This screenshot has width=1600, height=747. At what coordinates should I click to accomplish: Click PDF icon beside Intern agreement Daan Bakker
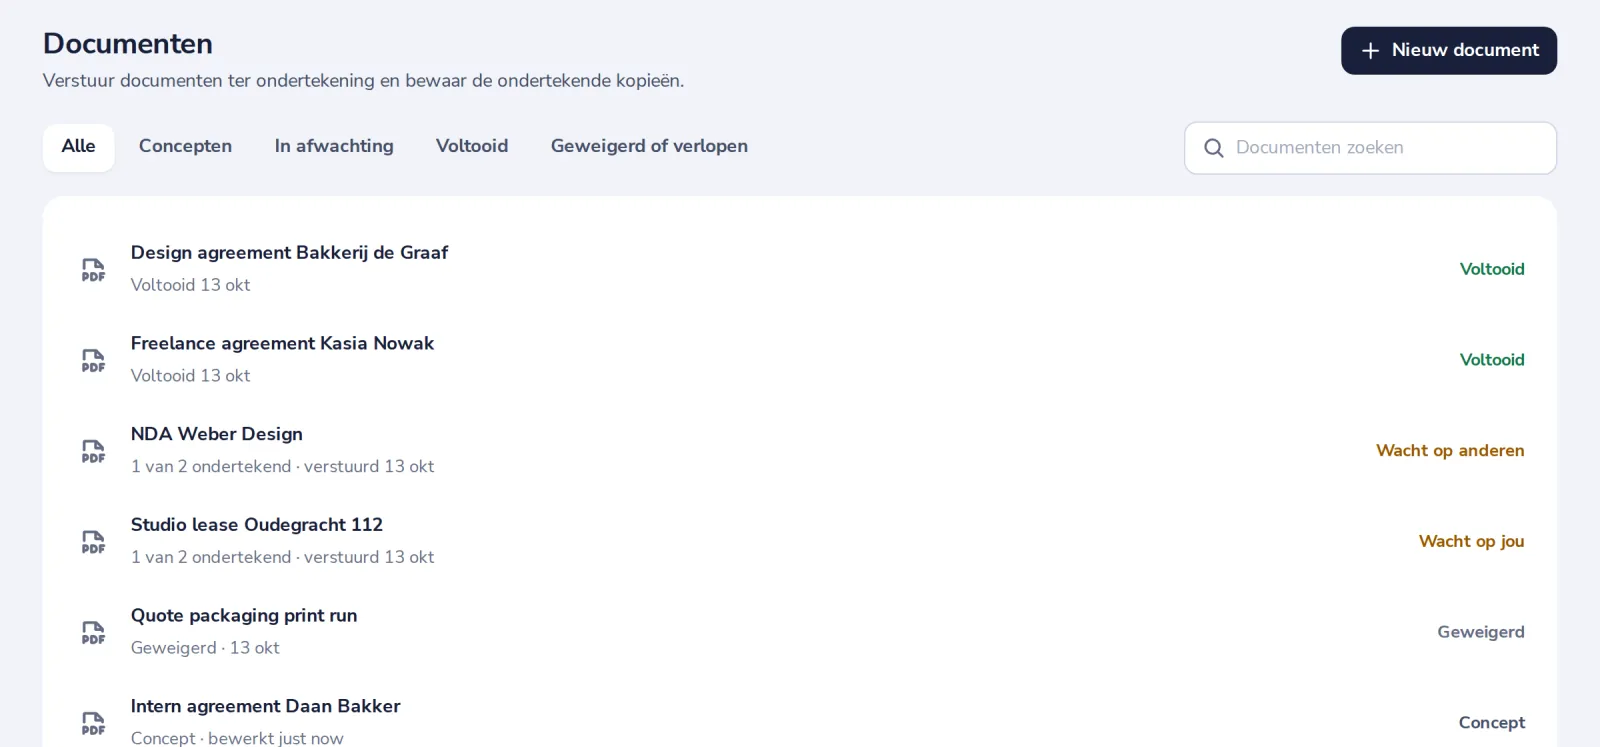point(93,724)
